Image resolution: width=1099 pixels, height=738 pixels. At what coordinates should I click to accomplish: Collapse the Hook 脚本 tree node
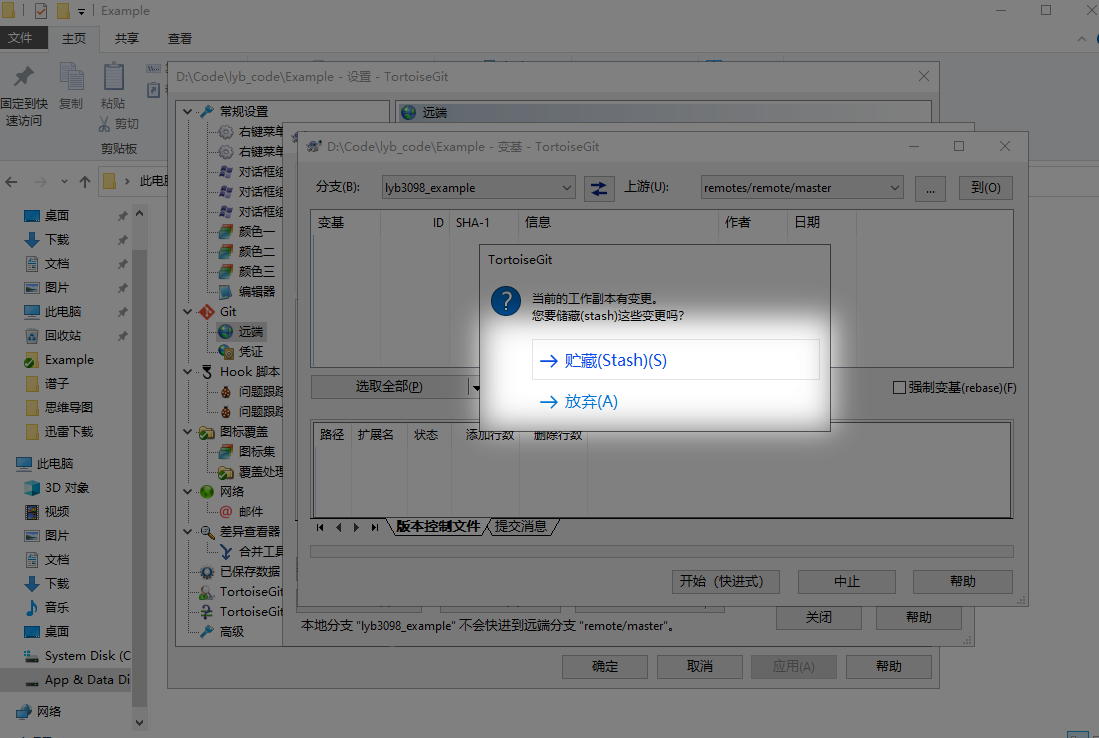tap(188, 371)
